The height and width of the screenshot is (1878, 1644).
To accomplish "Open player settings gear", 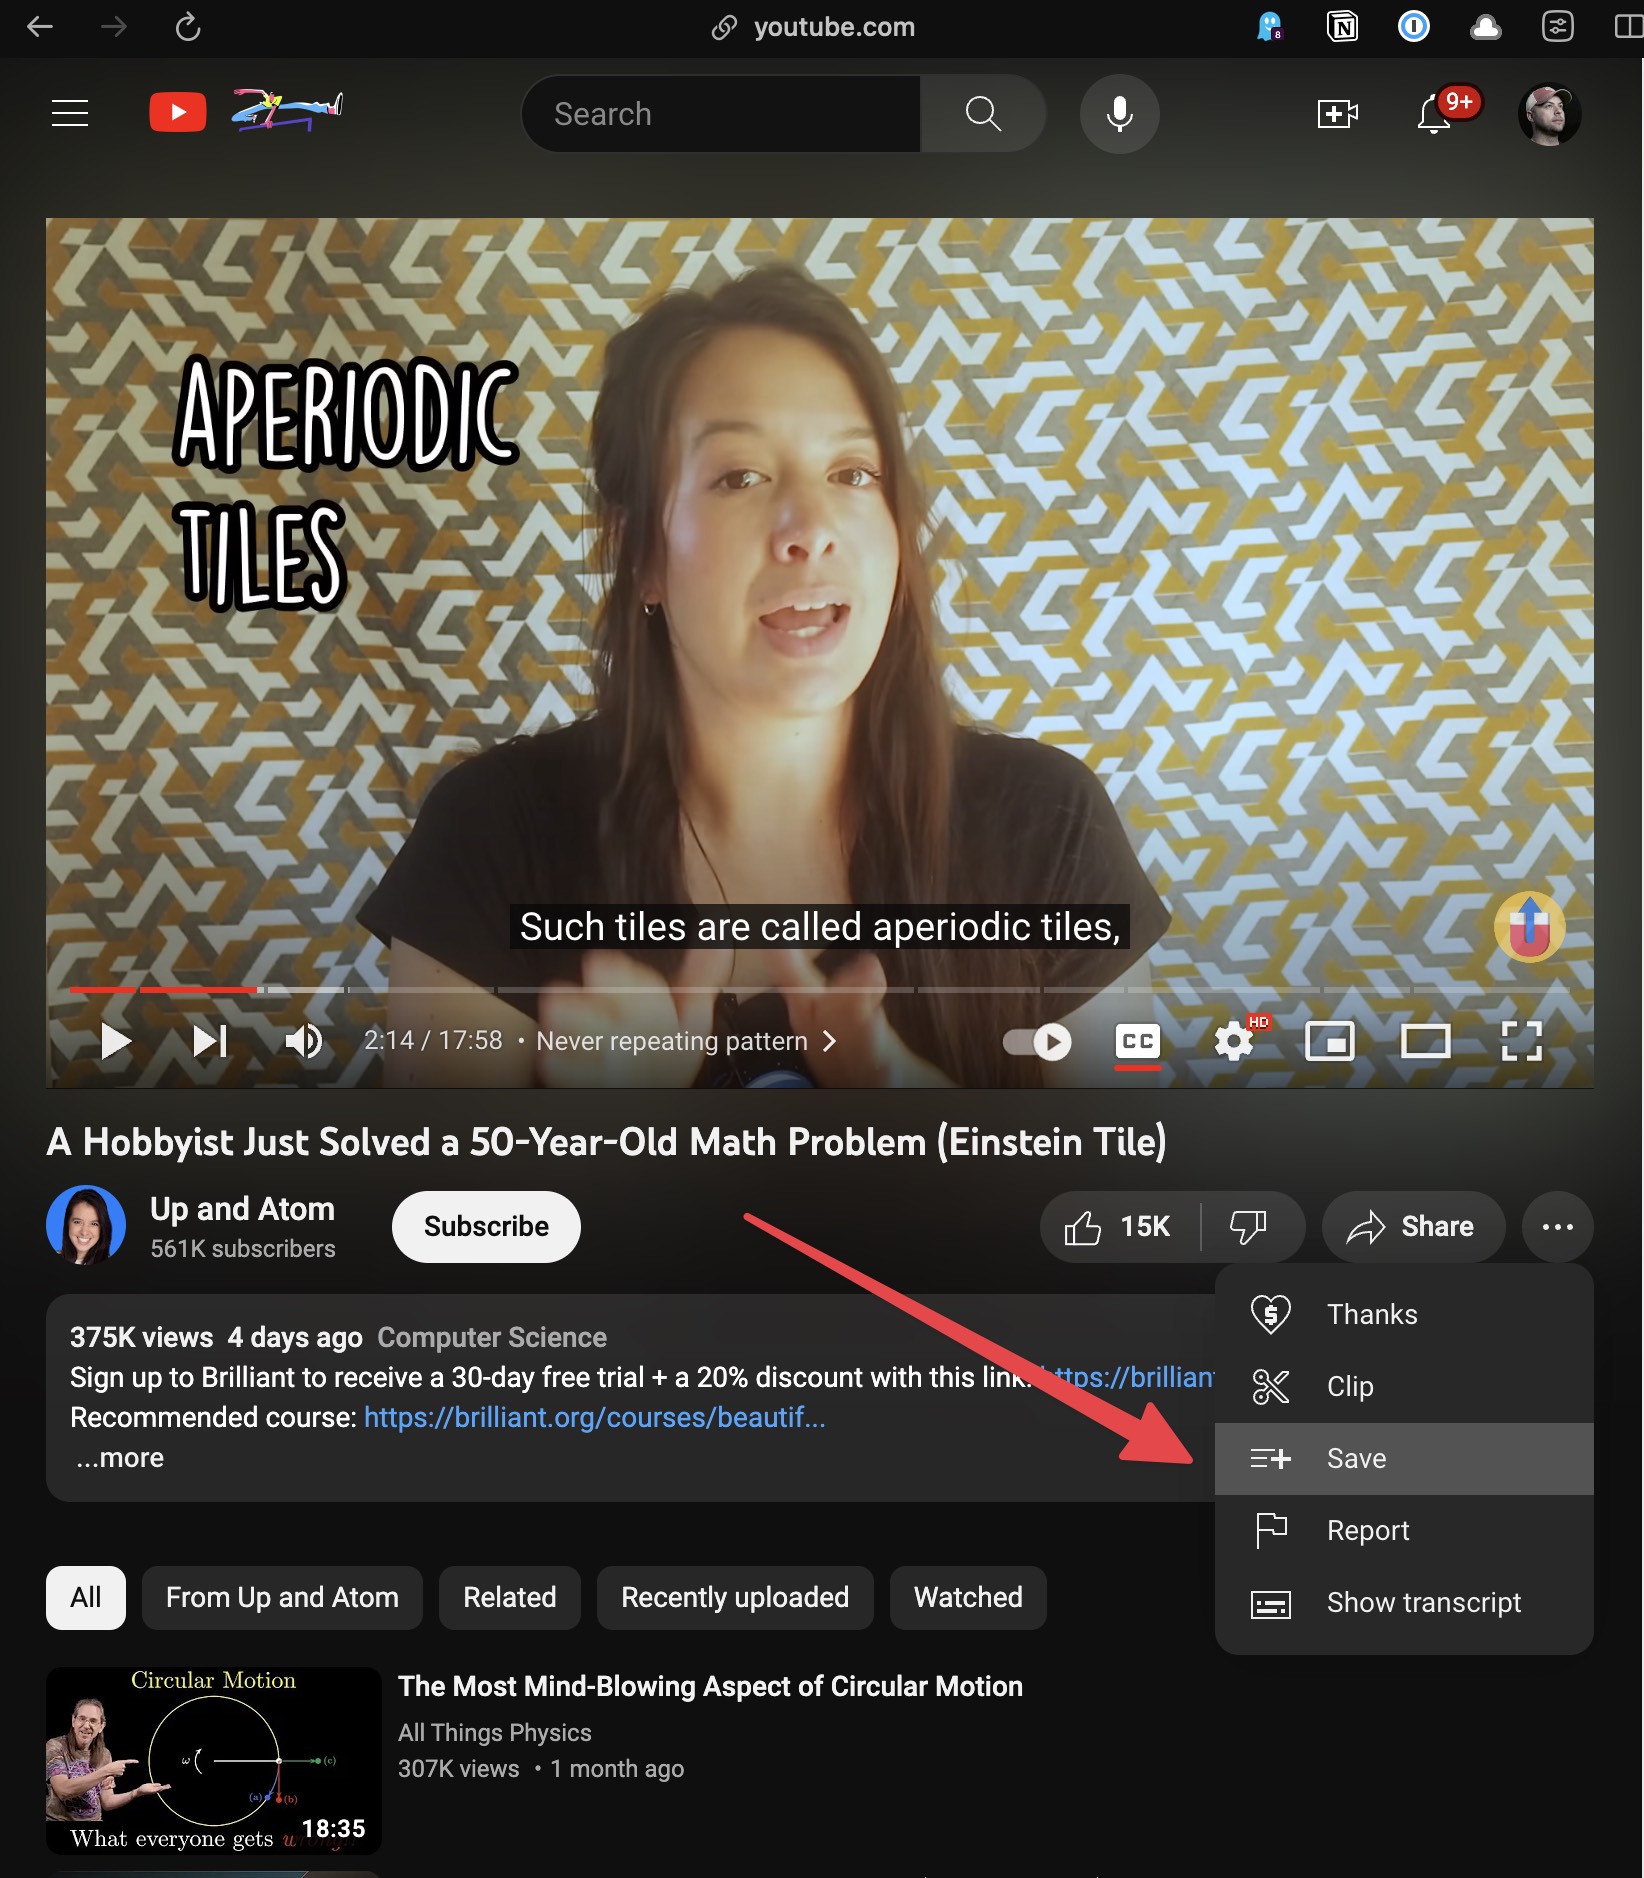I will 1234,1042.
